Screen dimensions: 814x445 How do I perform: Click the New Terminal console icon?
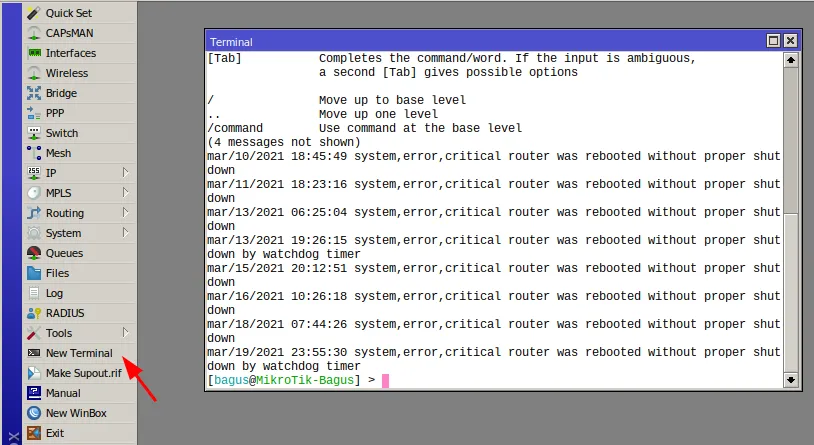coord(34,353)
